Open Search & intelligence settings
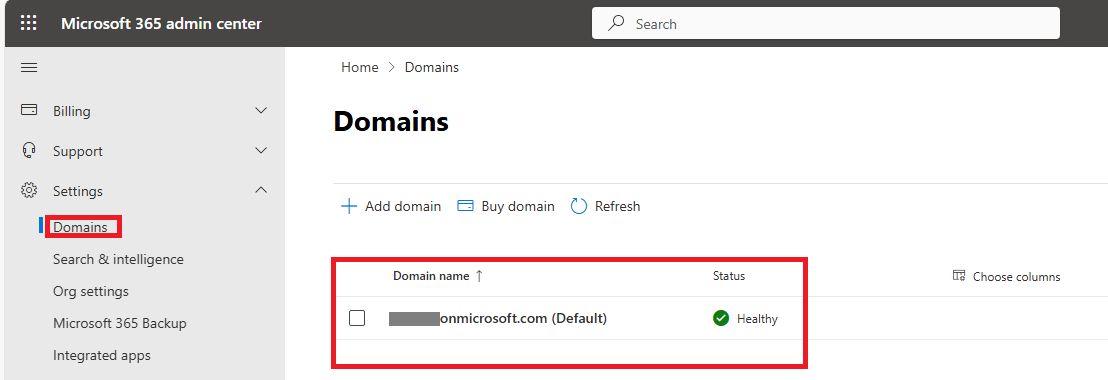1108x380 pixels. tap(118, 259)
